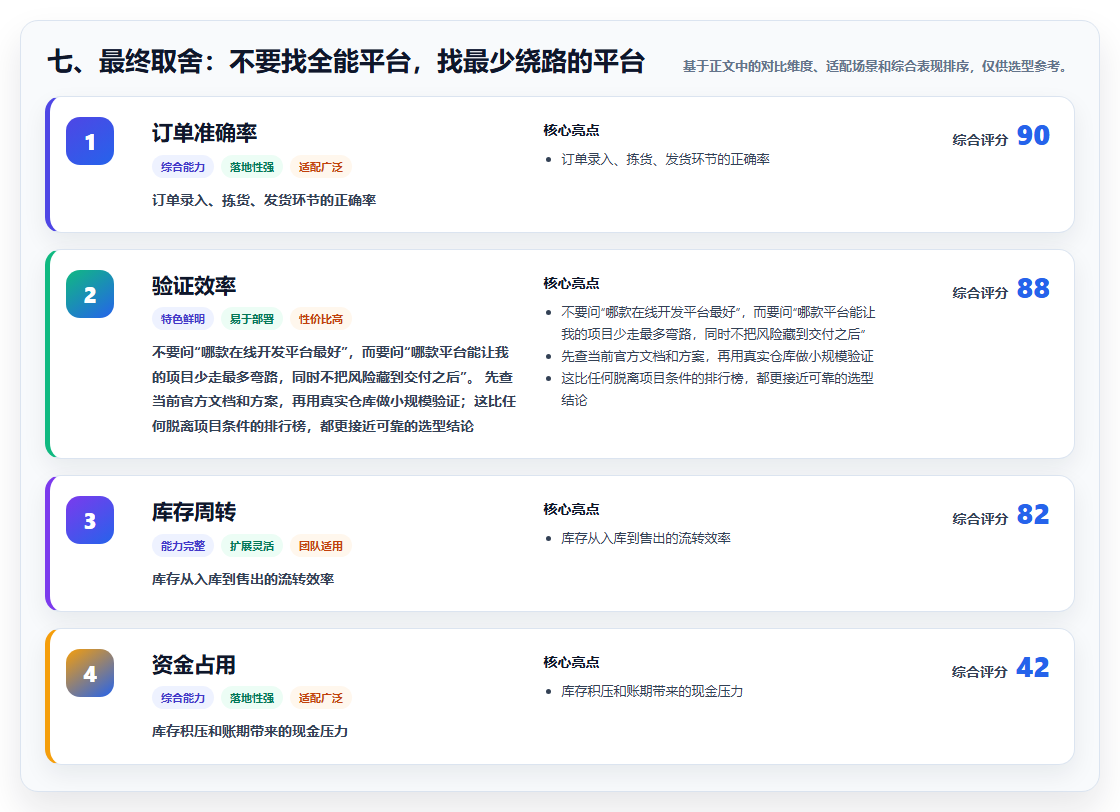Image resolution: width=1120 pixels, height=812 pixels.
Task: Click the bullet 先查当前官方文档和方案
Action: [x=717, y=356]
